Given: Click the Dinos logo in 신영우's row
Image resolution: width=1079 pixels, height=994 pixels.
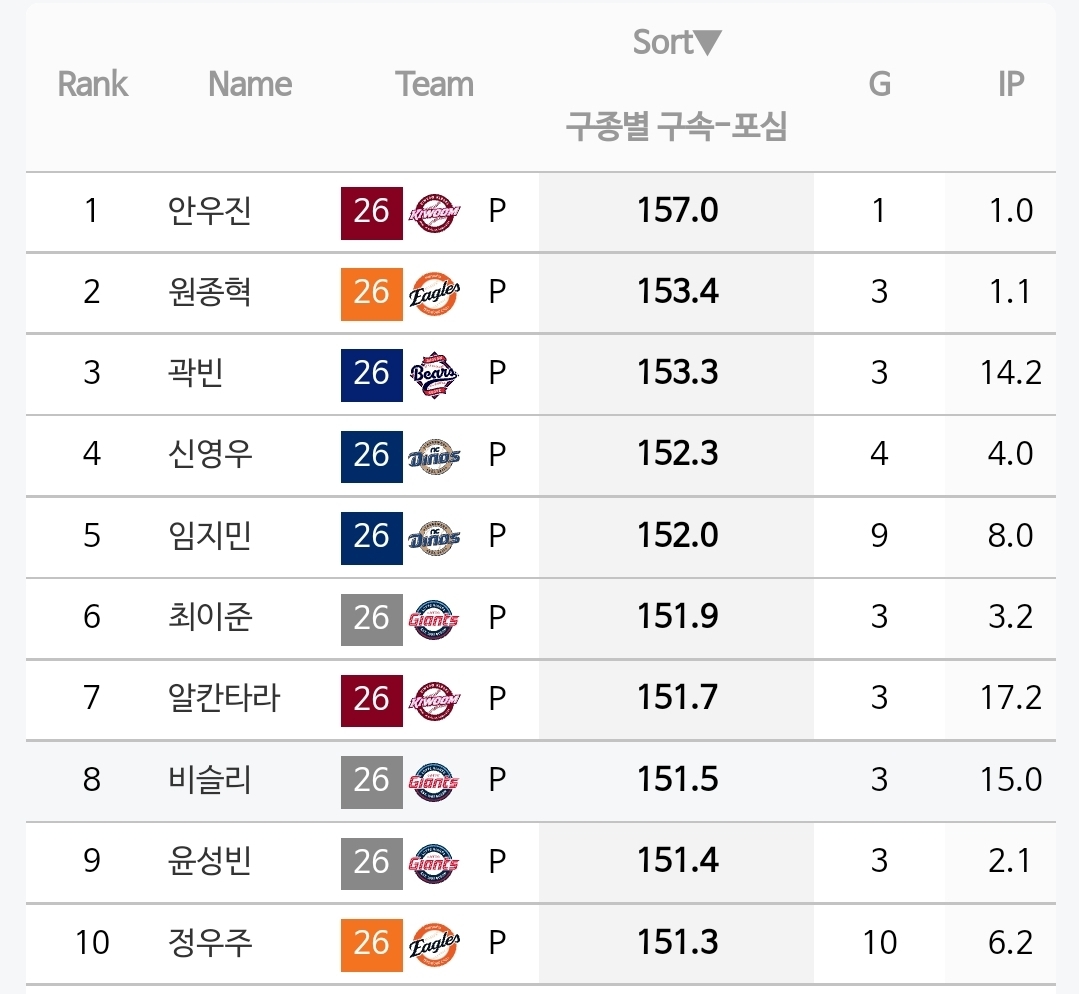Looking at the screenshot, I should click(435, 456).
